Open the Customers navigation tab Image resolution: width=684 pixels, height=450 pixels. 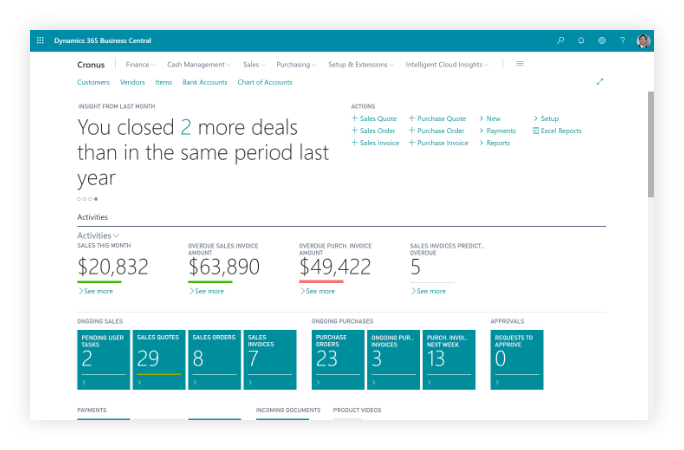click(x=93, y=82)
